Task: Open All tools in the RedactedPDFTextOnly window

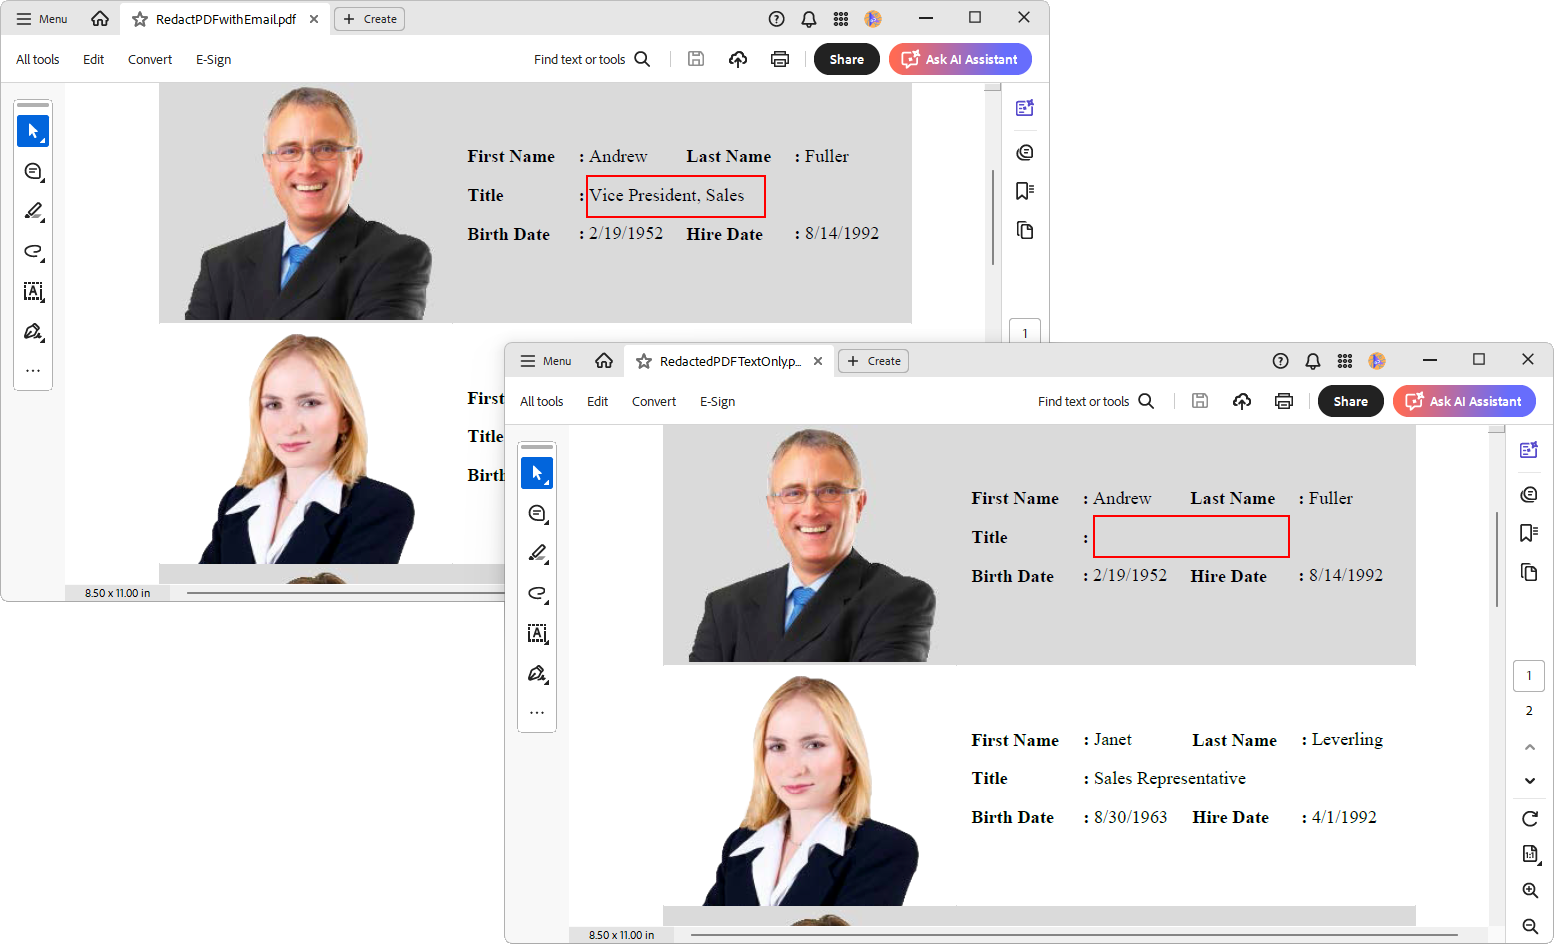Action: [x=541, y=401]
